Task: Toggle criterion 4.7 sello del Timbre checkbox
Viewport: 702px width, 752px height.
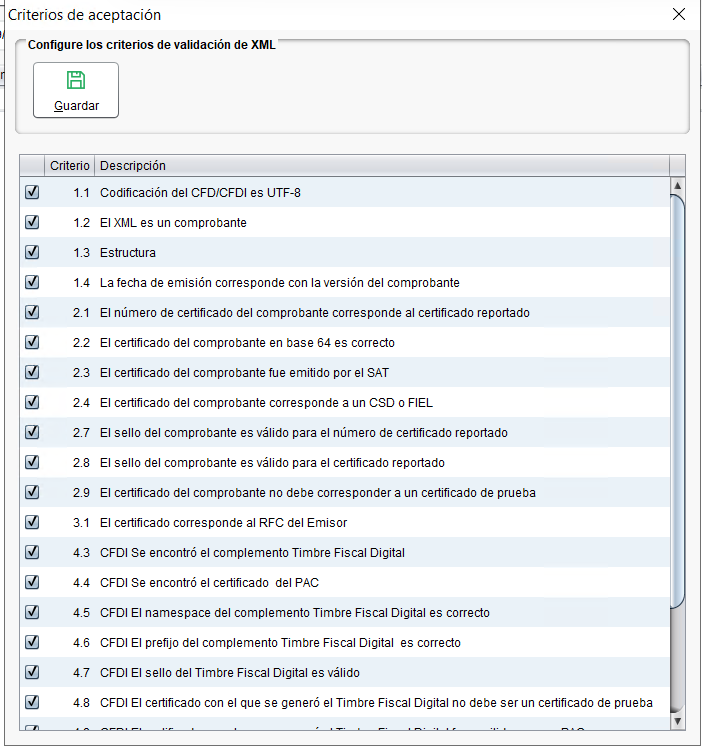Action: (32, 672)
